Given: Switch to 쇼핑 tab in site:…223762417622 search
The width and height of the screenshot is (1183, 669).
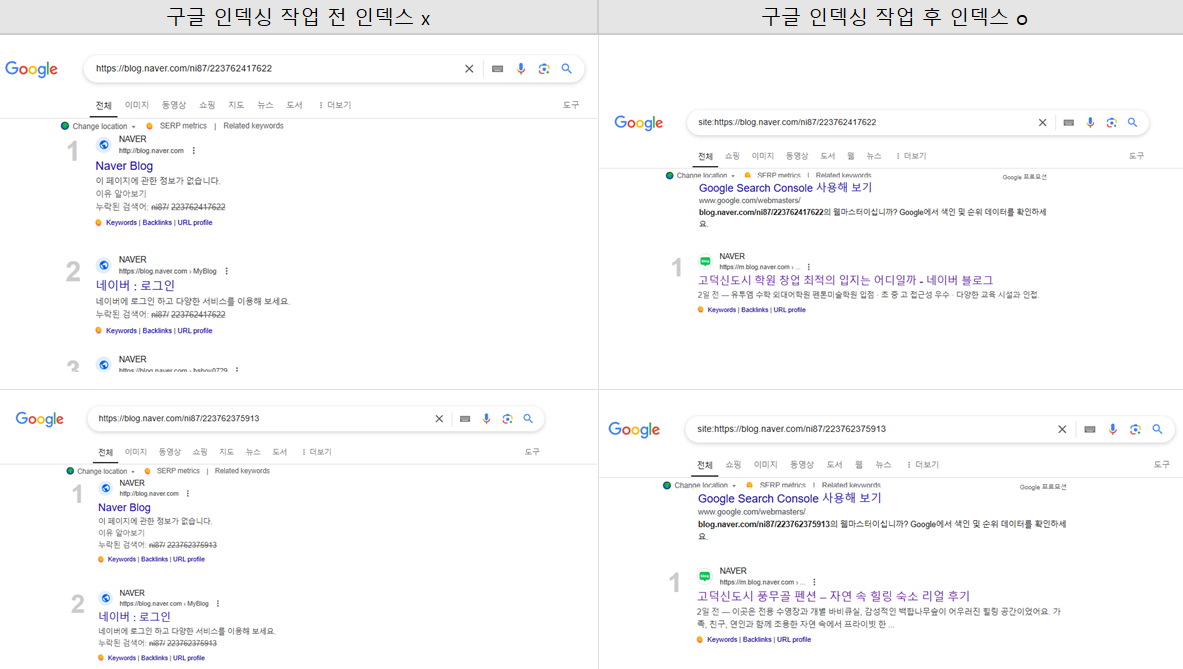Looking at the screenshot, I should (x=733, y=156).
